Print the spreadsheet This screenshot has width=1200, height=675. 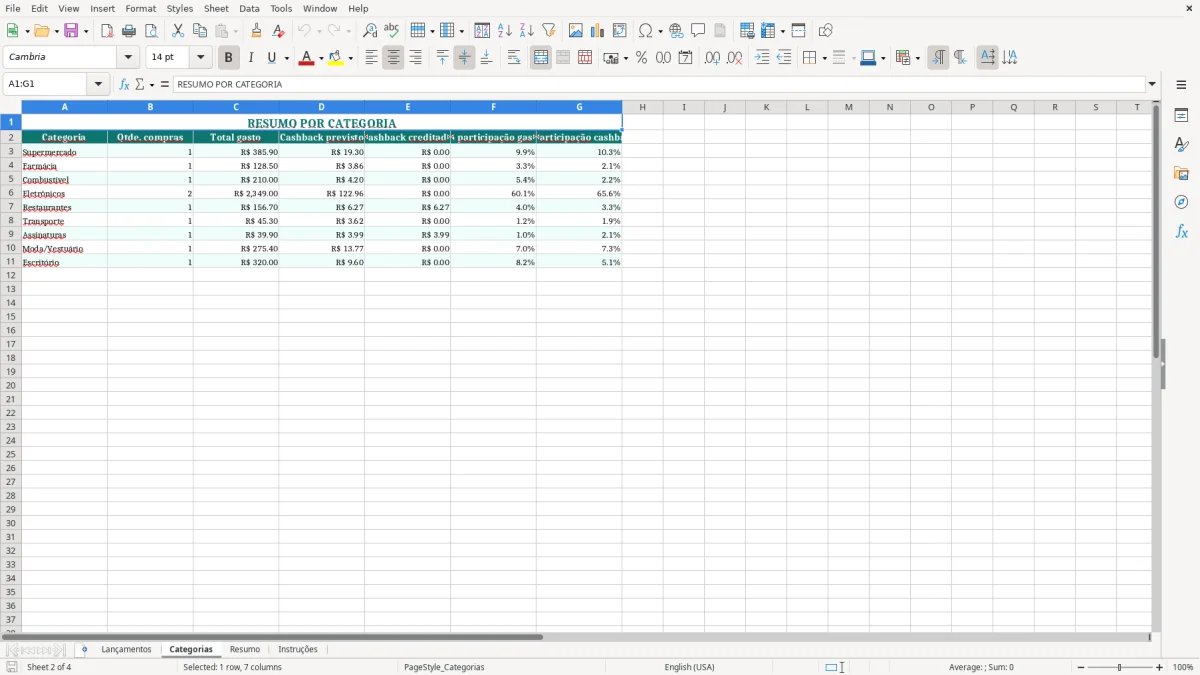coord(129,31)
